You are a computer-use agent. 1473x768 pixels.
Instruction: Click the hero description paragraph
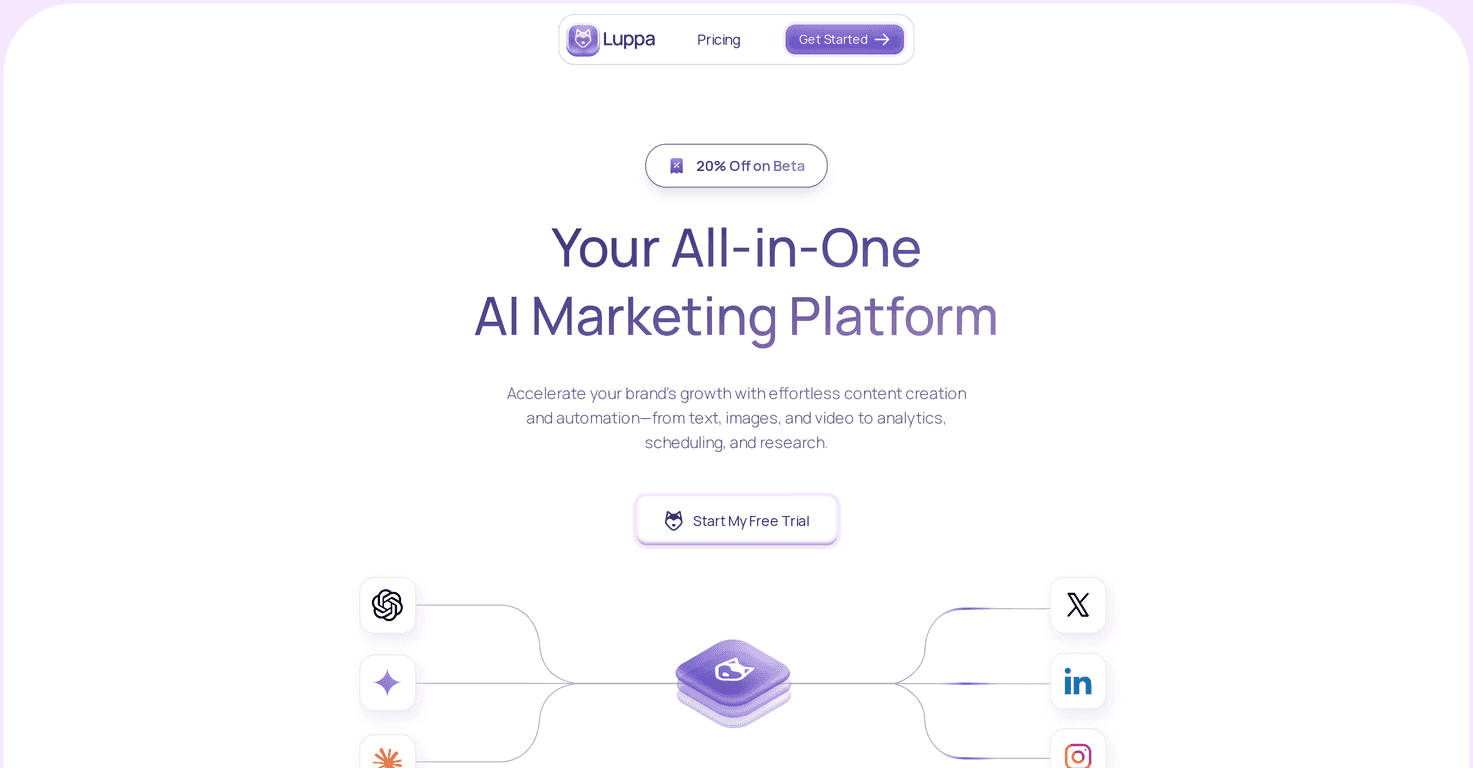(736, 417)
